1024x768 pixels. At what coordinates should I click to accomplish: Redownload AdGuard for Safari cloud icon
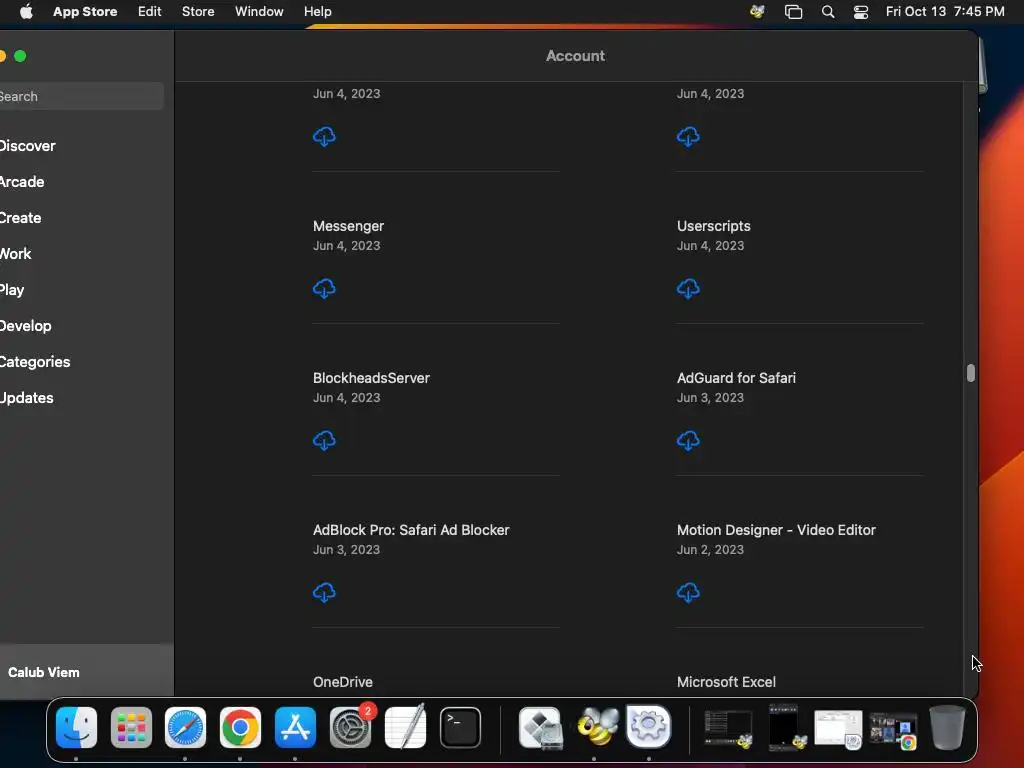coord(688,440)
